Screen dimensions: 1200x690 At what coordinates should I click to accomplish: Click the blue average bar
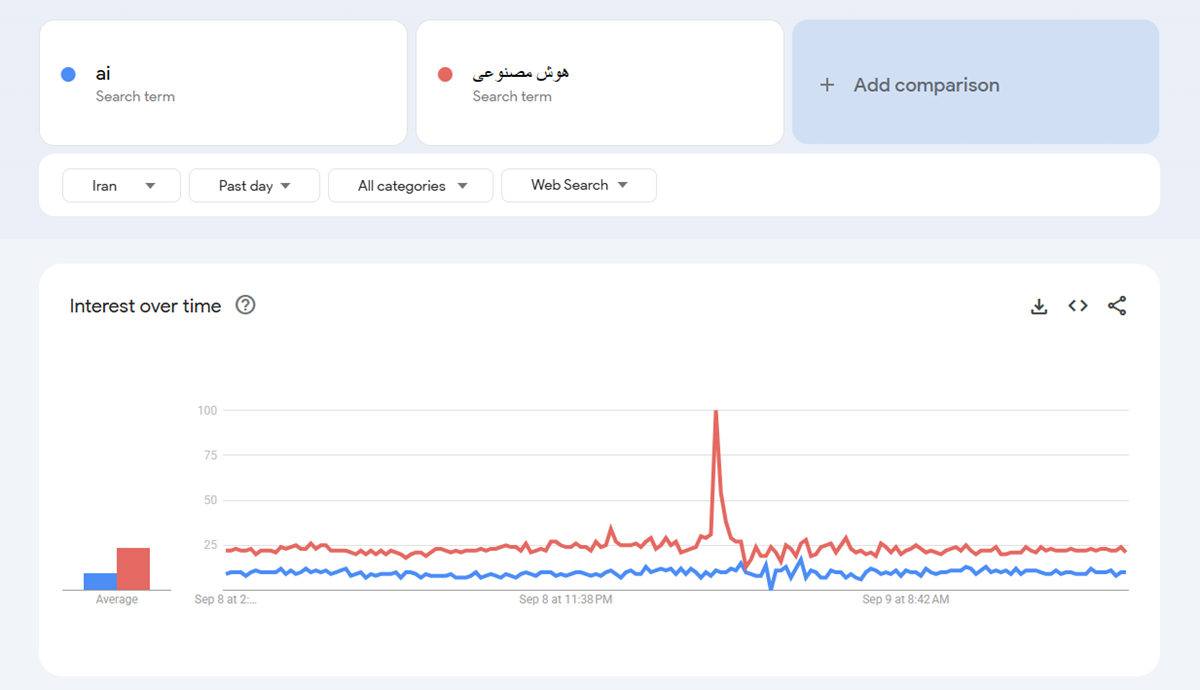(x=100, y=581)
